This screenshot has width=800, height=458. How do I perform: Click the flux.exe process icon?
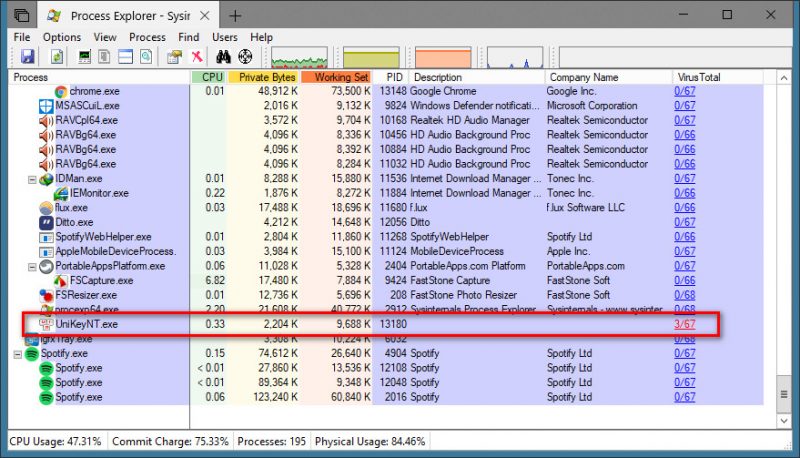pos(46,208)
